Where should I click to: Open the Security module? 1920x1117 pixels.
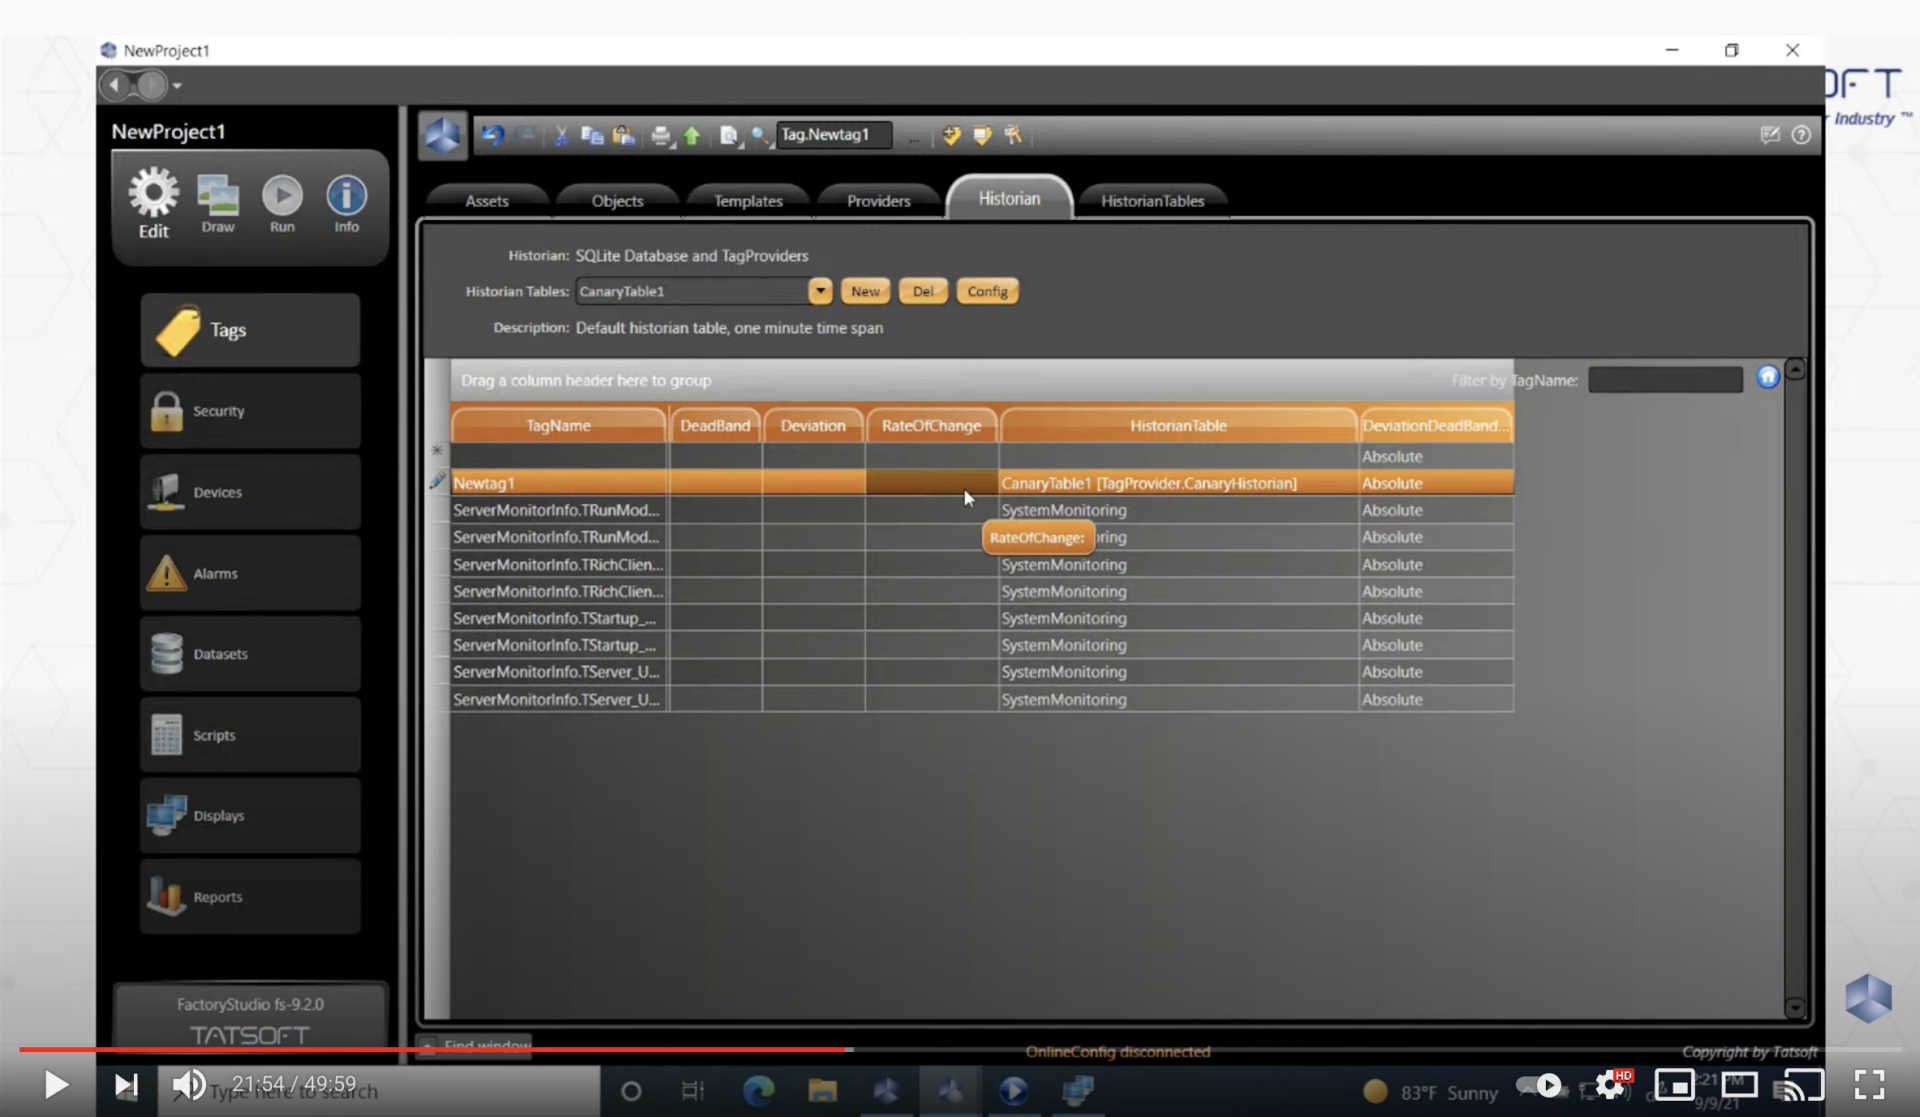[x=250, y=411]
